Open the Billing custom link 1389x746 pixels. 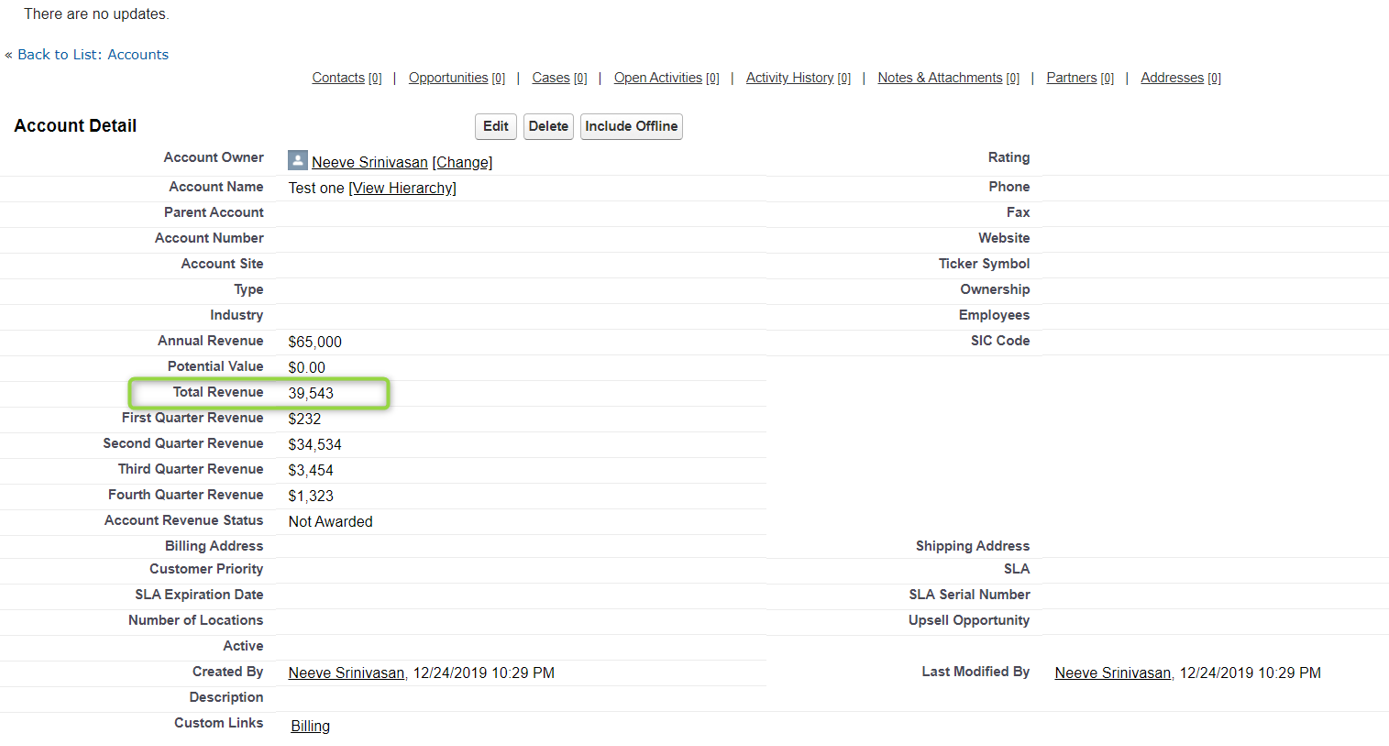coord(310,726)
